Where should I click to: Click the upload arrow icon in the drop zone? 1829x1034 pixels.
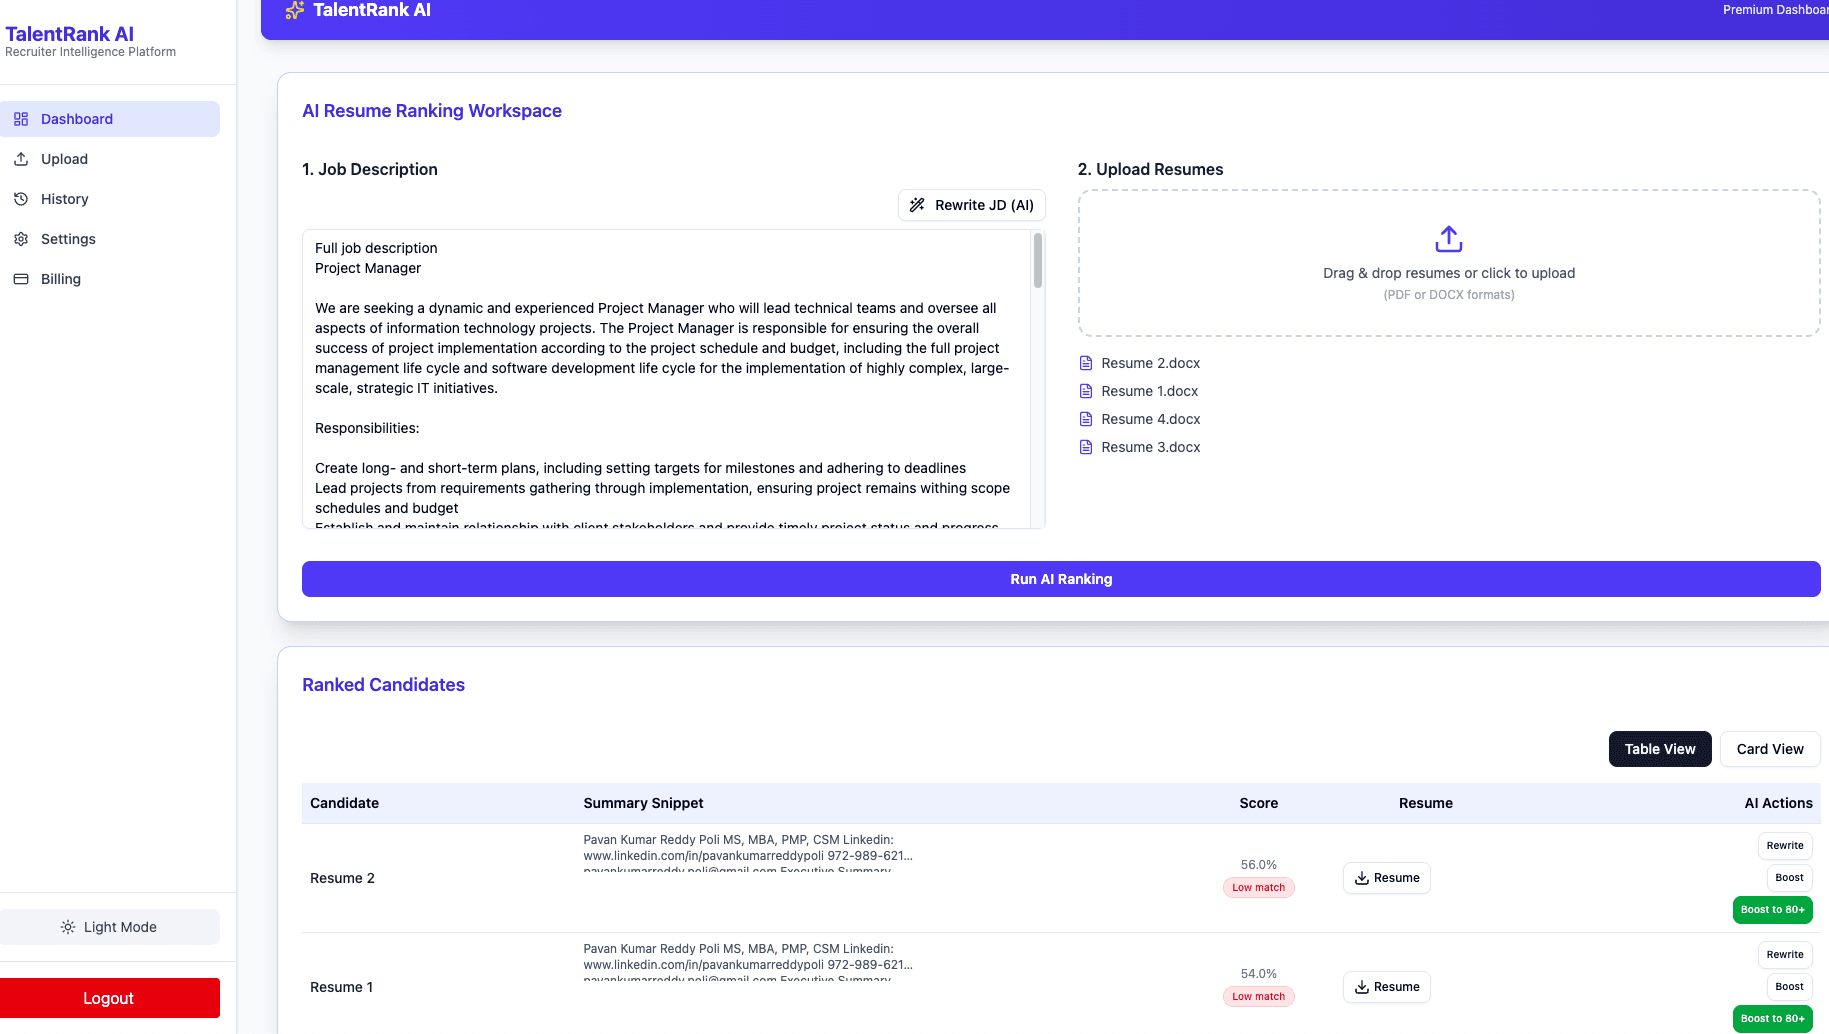click(x=1448, y=239)
